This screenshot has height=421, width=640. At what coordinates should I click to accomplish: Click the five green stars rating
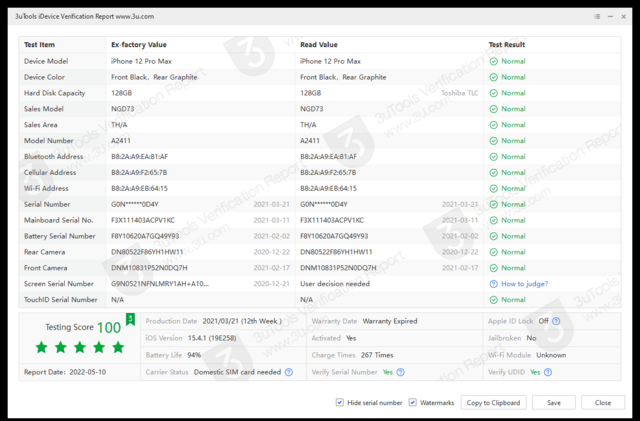point(80,347)
